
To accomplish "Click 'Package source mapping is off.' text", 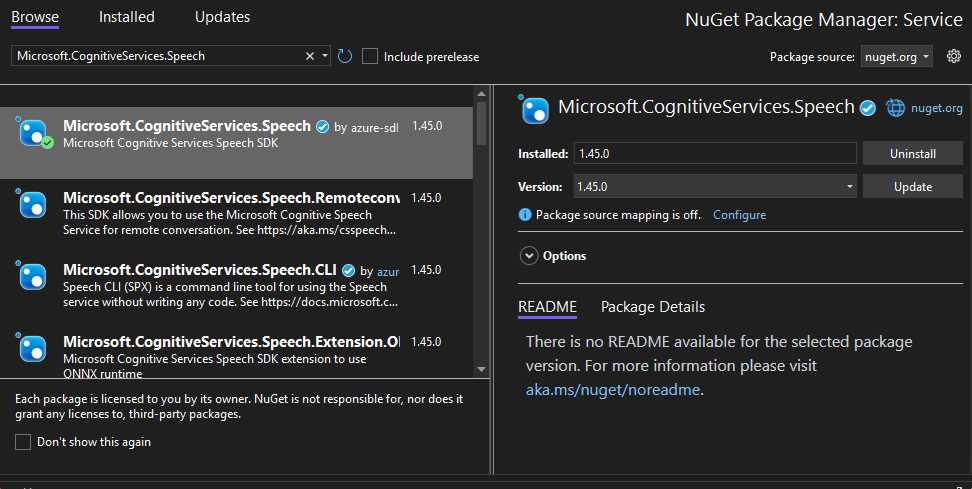I will 618,215.
